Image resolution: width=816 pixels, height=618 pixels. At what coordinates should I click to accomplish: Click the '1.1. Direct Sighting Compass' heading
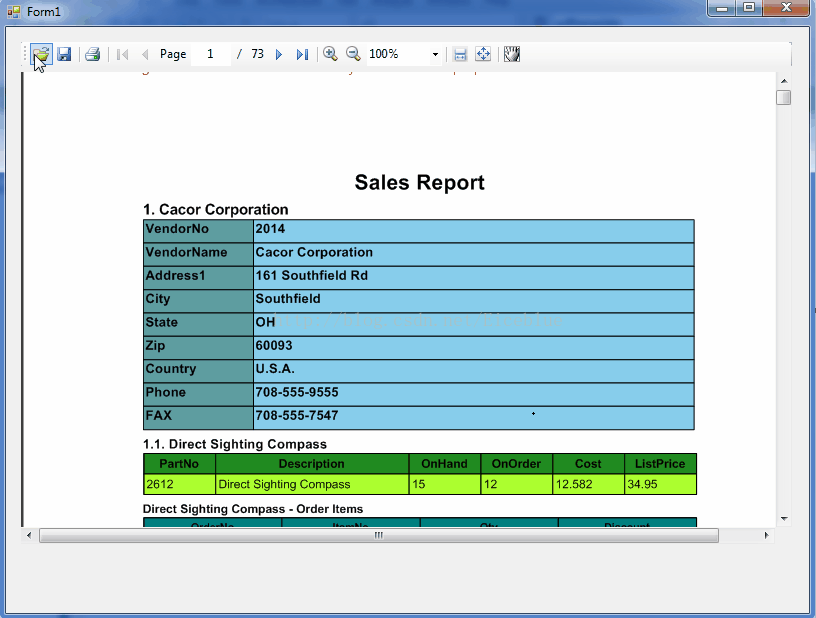click(x=235, y=444)
